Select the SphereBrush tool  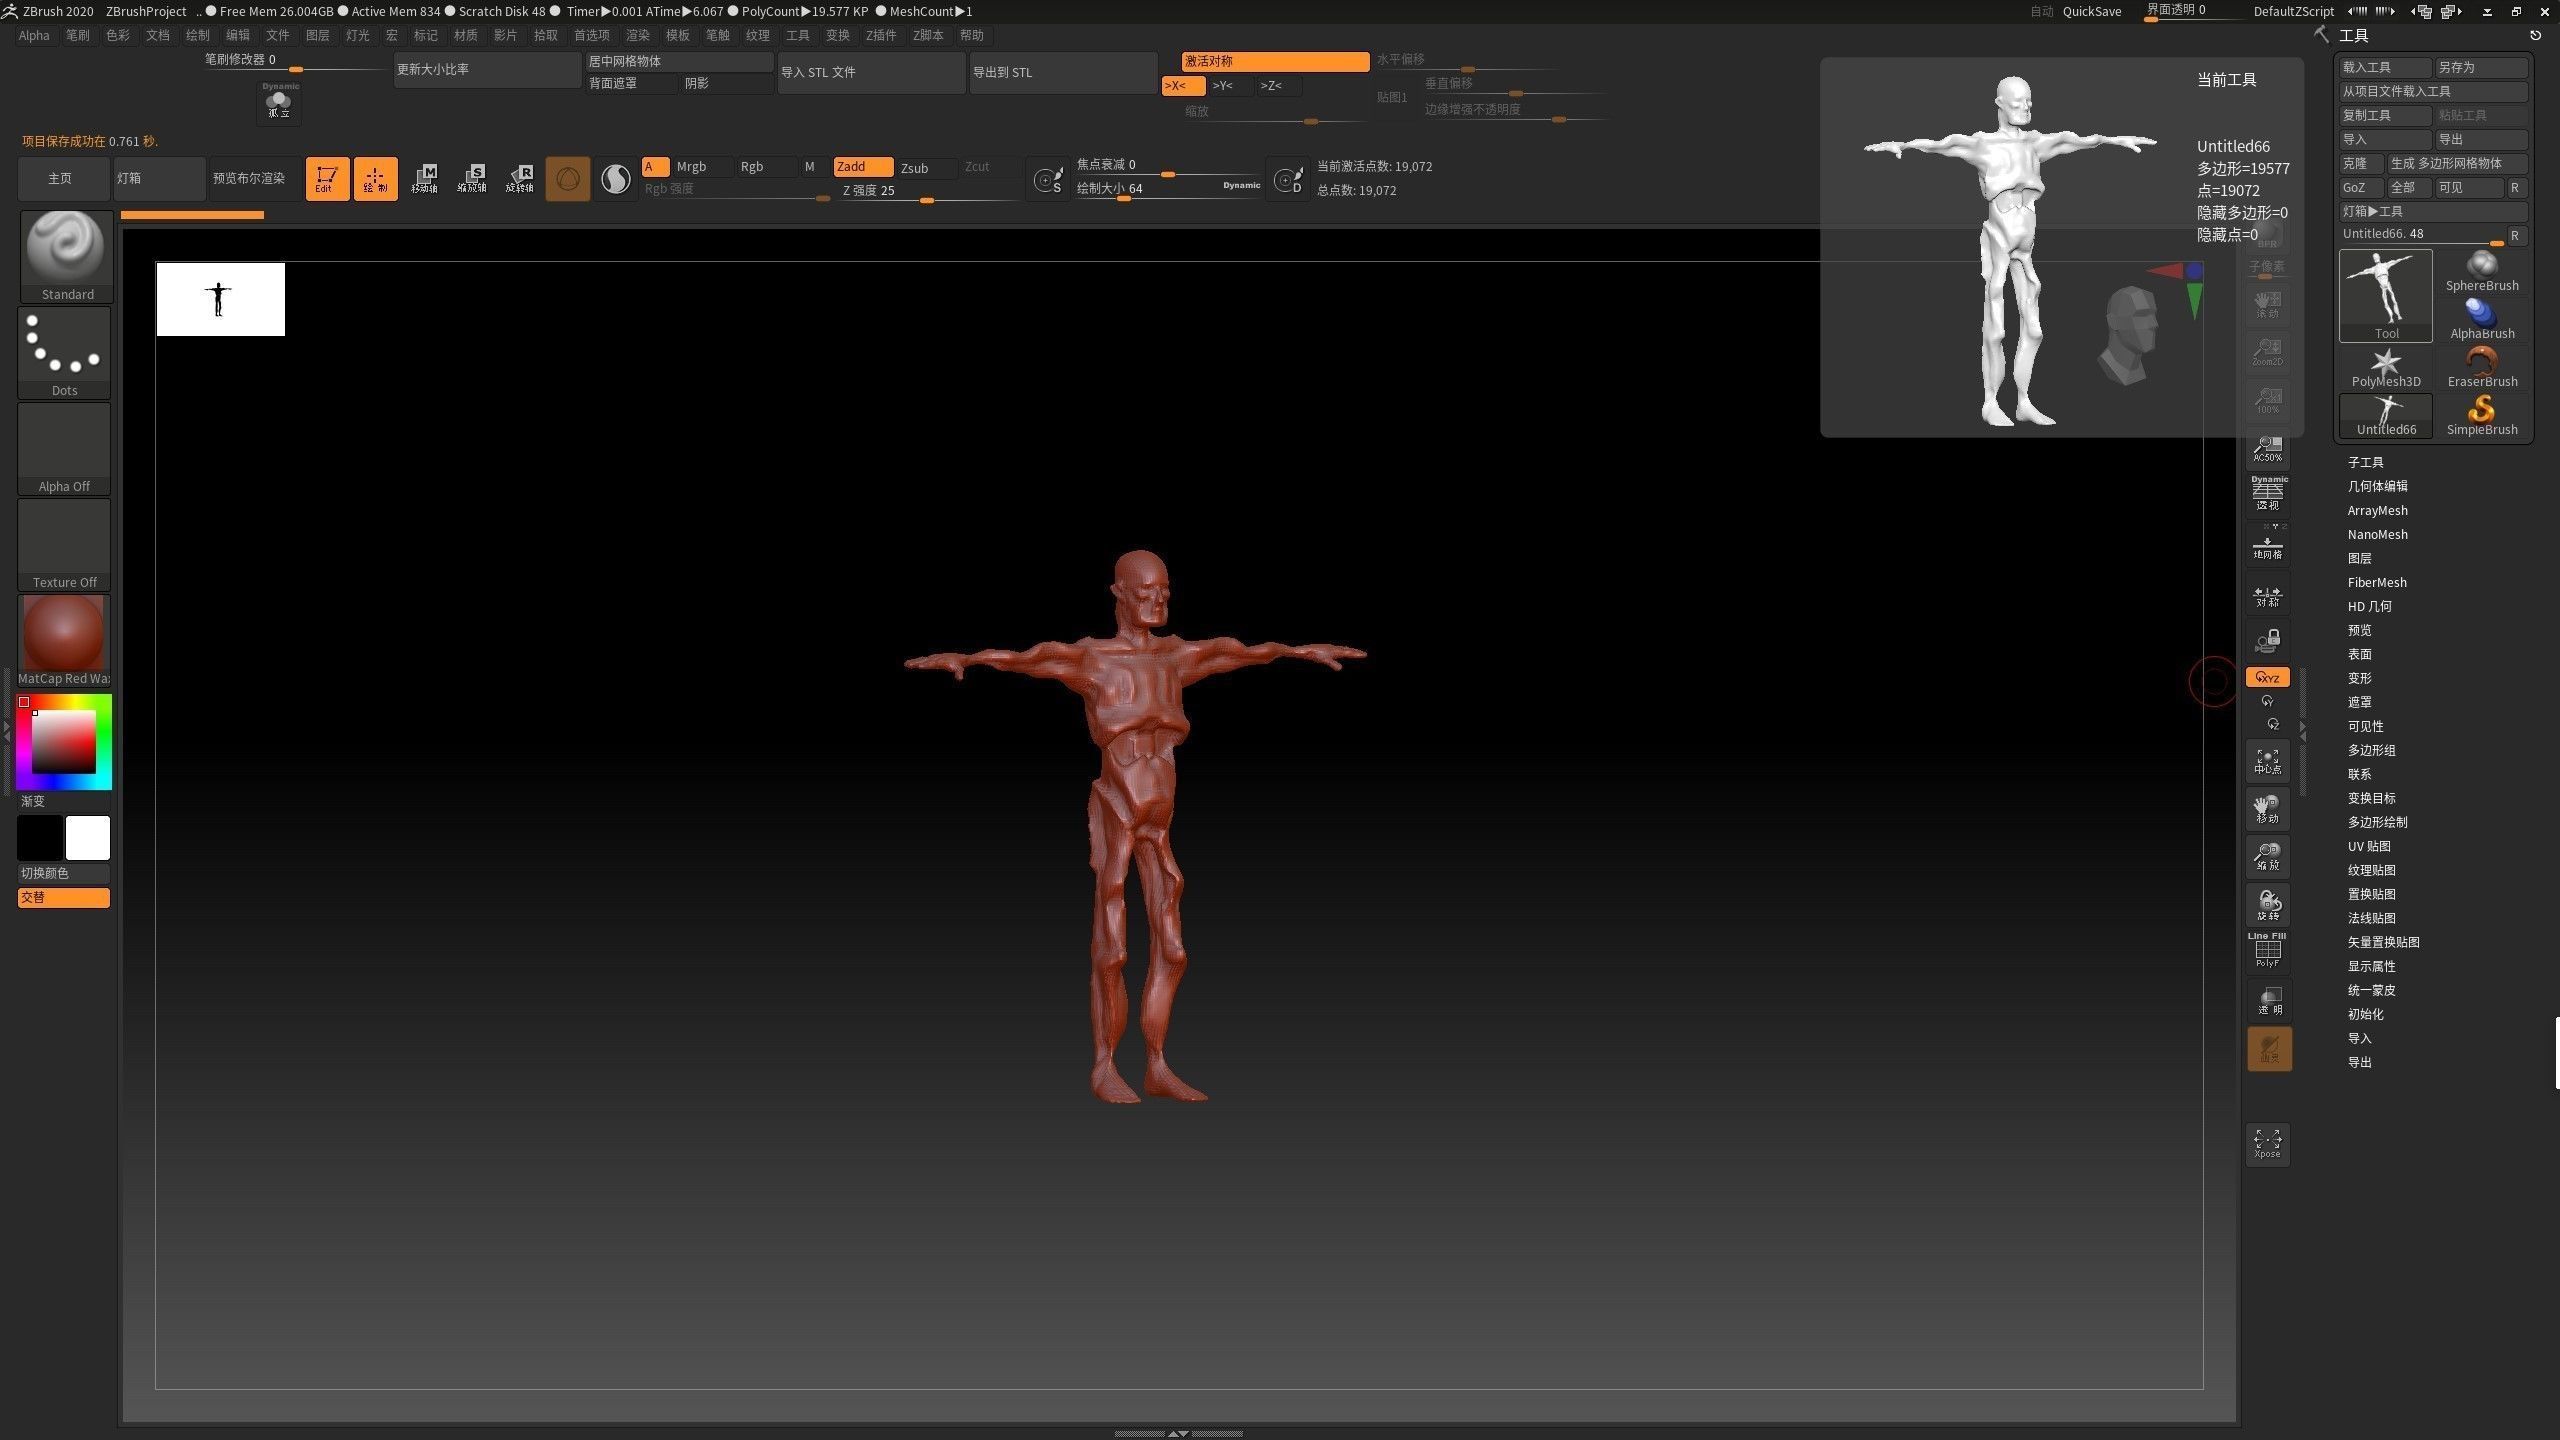coord(2482,272)
